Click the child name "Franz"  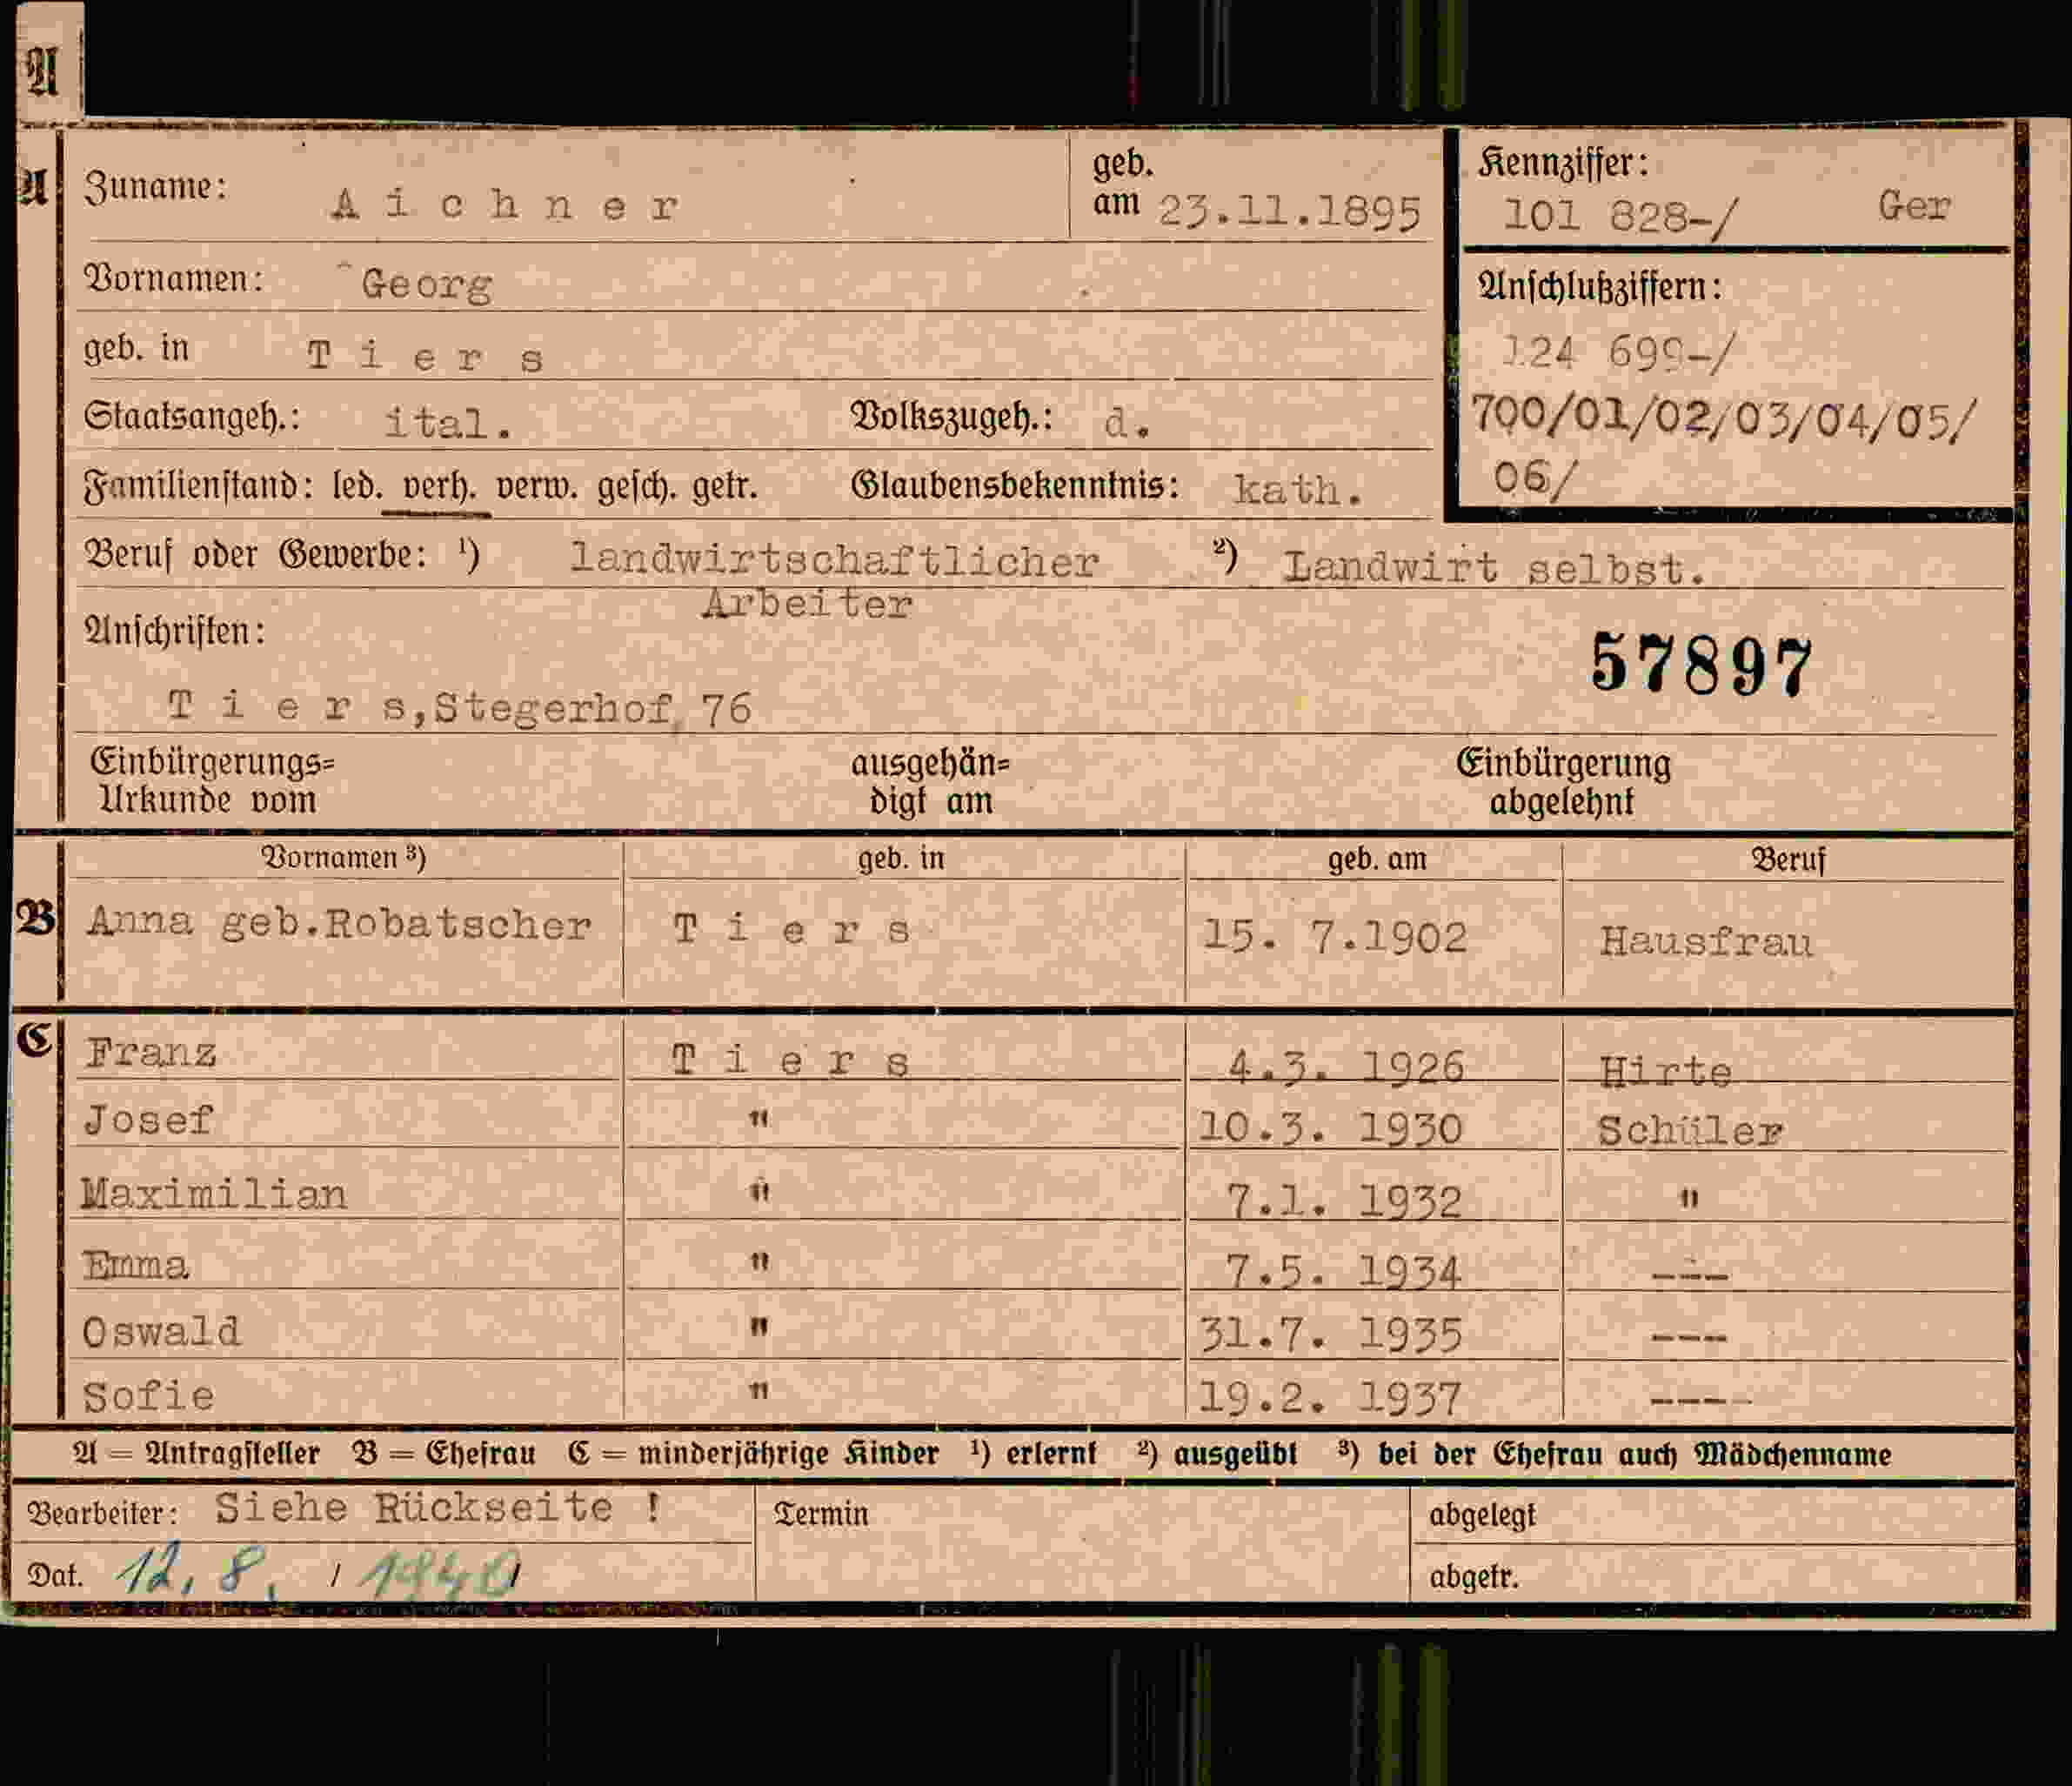(151, 1053)
